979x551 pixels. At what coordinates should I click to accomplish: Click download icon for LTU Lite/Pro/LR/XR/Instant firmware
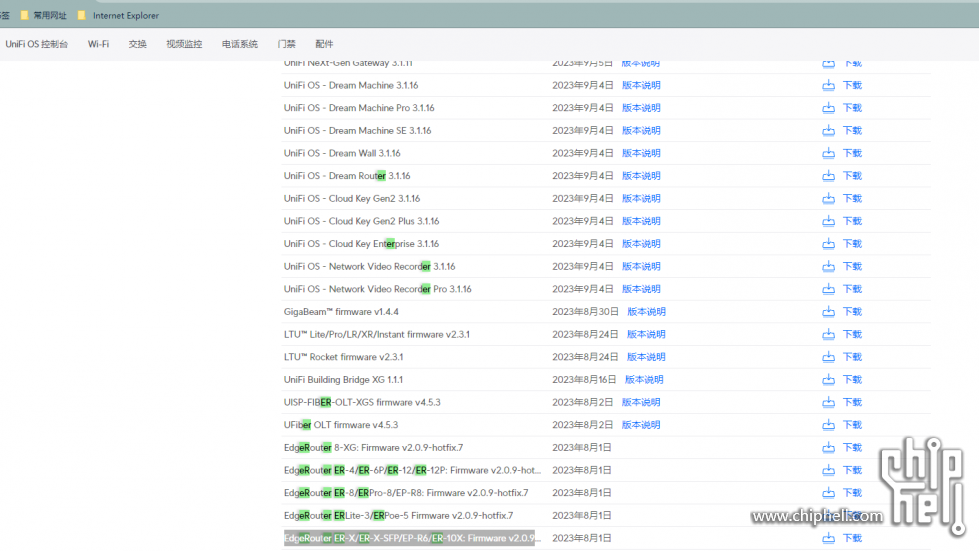pyautogui.click(x=828, y=334)
